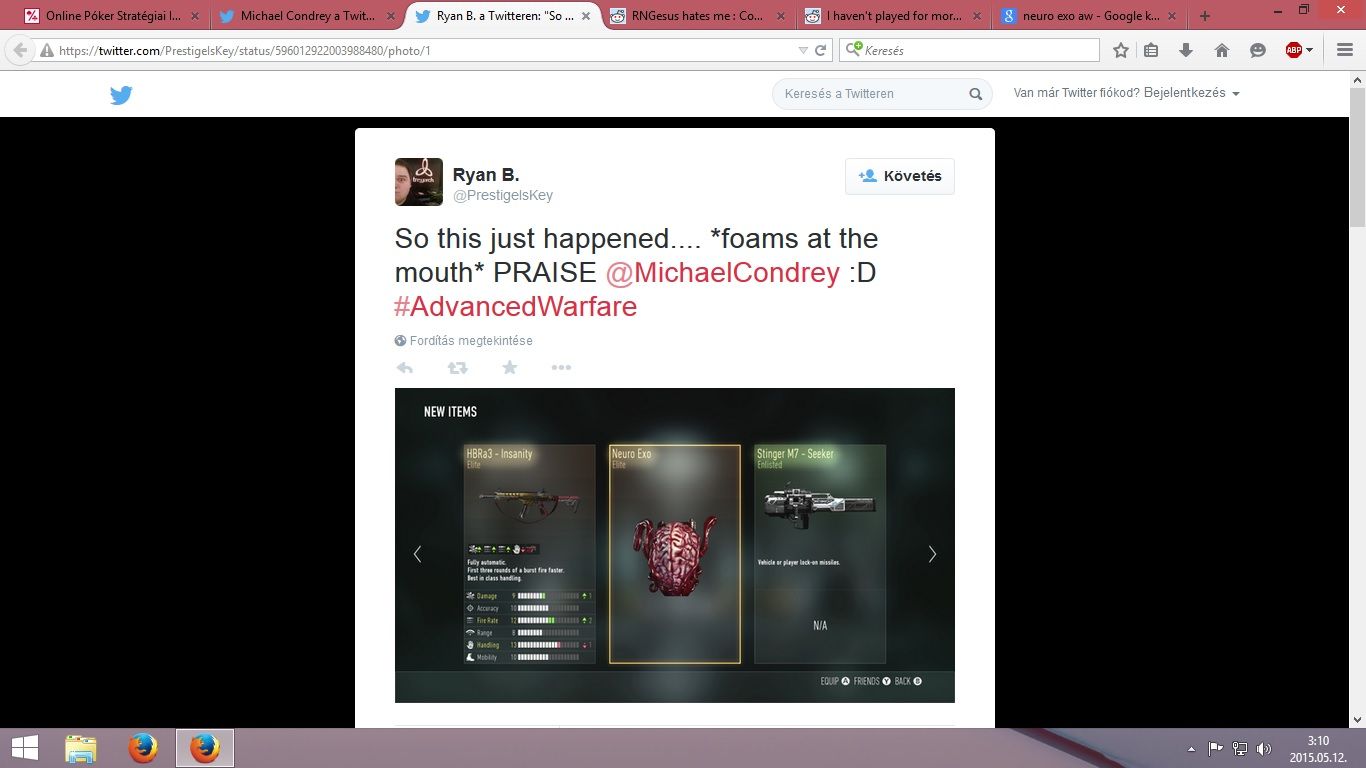The width and height of the screenshot is (1366, 768).
Task: Go to Firefox home page icon
Action: 1221,50
